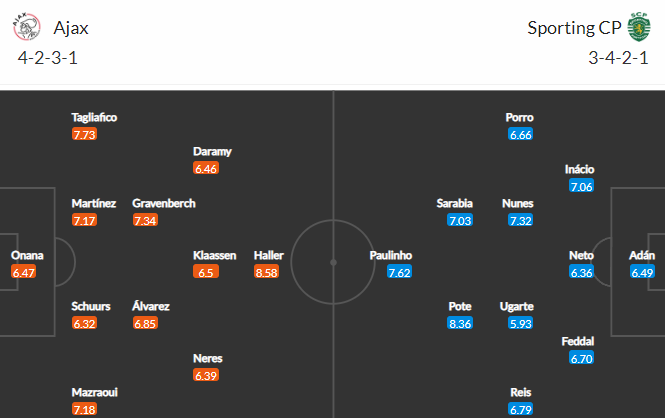Click Tagliafico's 7.73 rating badge
665x418 pixels.
click(84, 134)
